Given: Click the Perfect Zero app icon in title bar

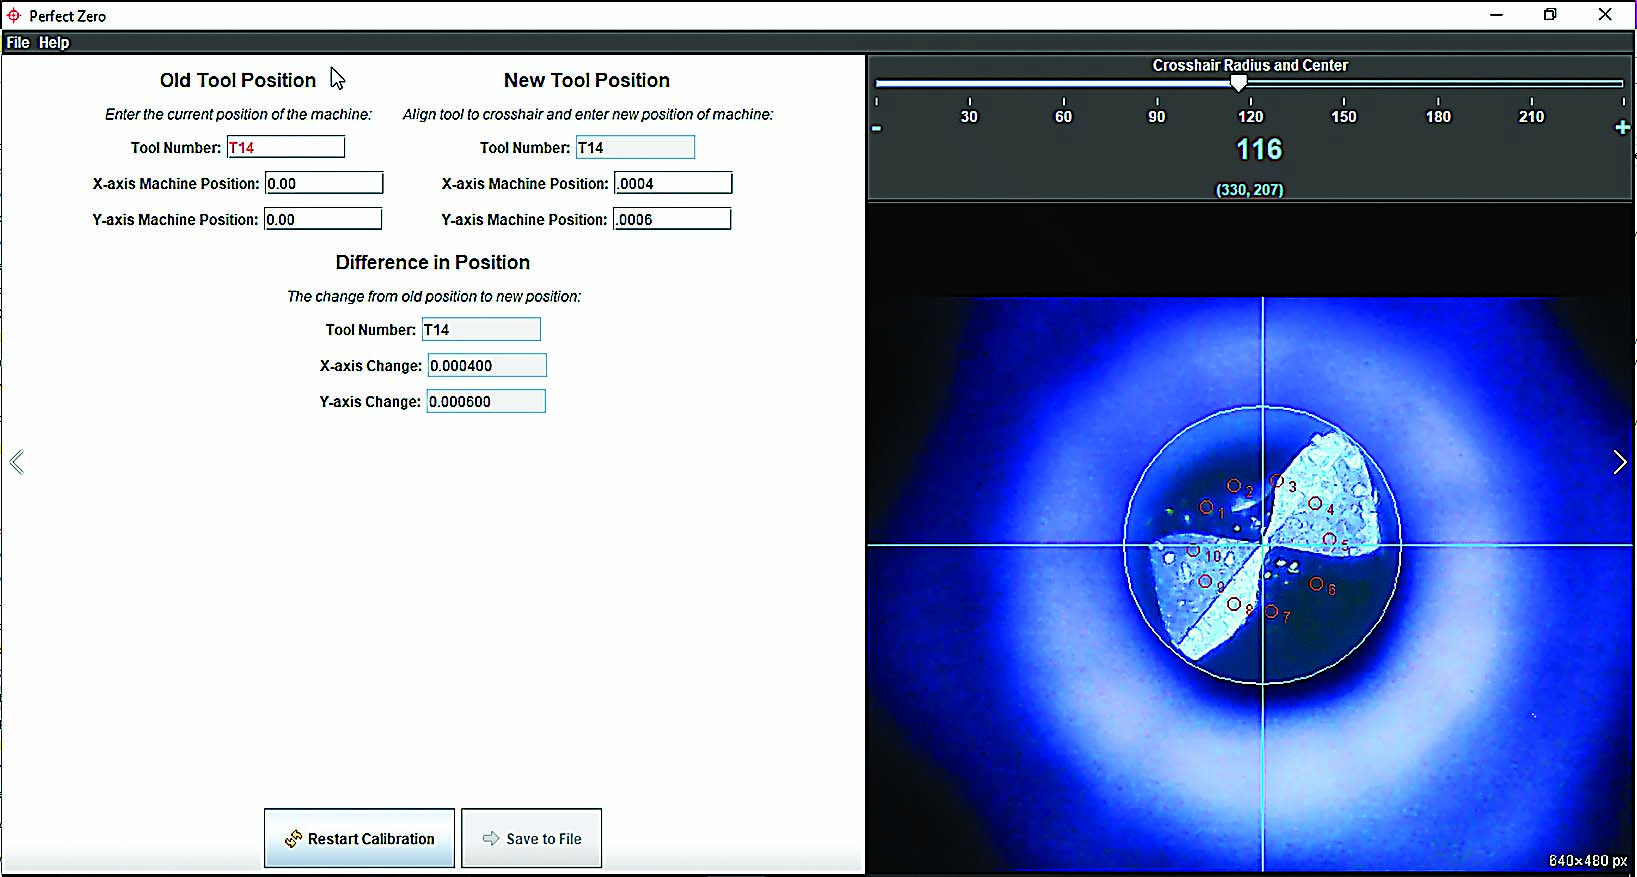Looking at the screenshot, I should (14, 16).
